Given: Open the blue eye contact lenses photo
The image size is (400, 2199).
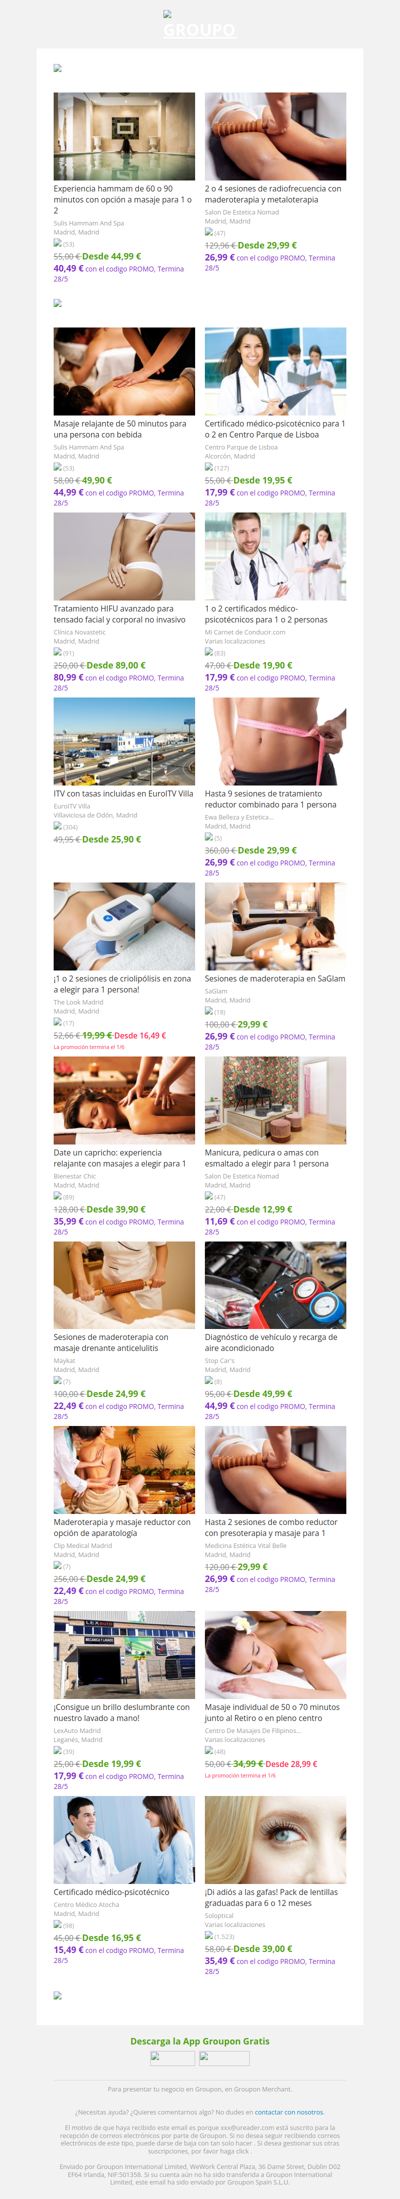Looking at the screenshot, I should [276, 1840].
